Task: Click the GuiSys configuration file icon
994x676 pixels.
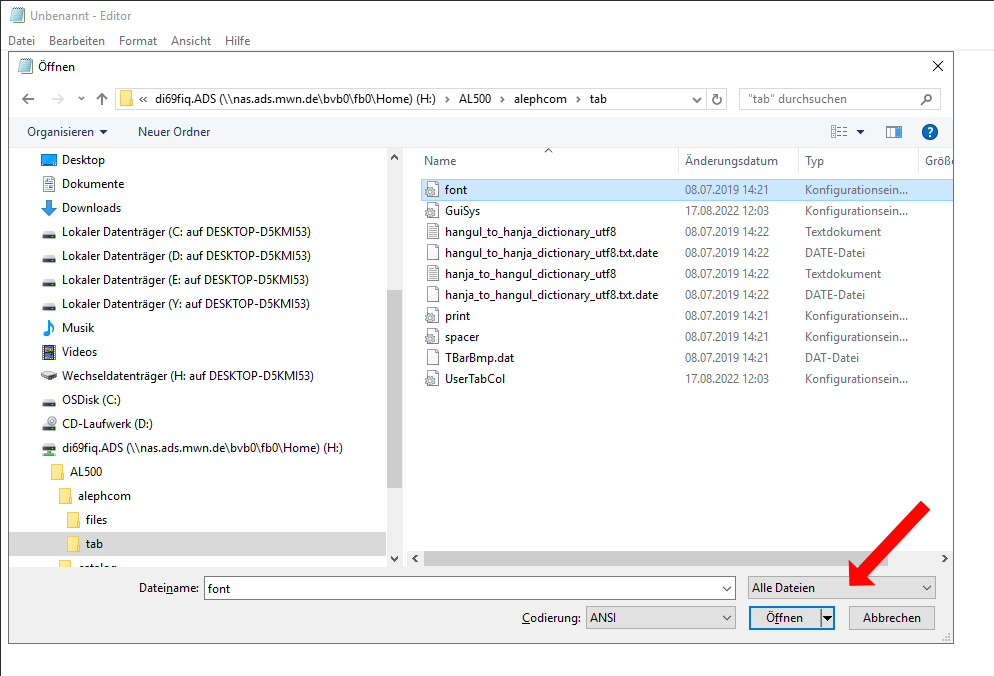Action: point(431,211)
